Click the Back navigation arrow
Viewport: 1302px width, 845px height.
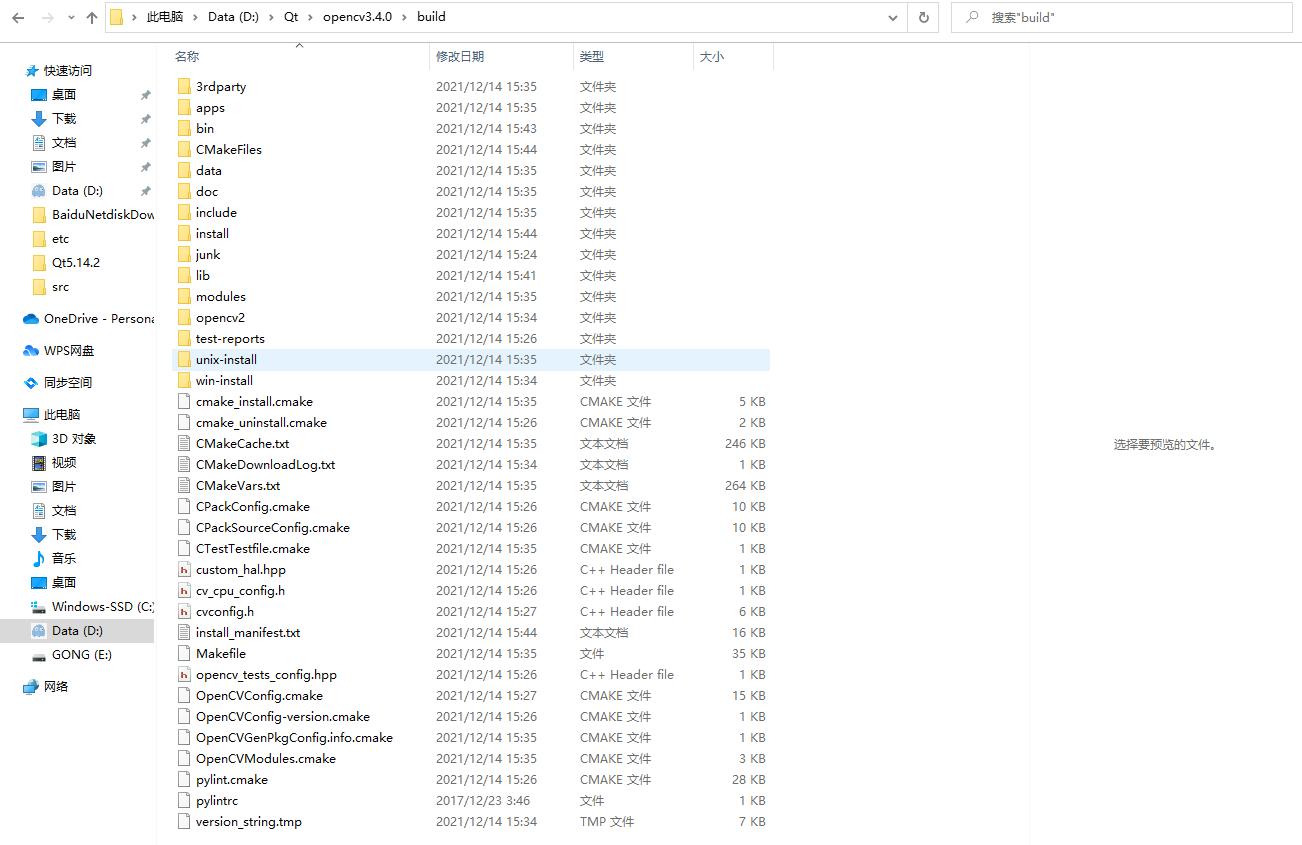[18, 17]
